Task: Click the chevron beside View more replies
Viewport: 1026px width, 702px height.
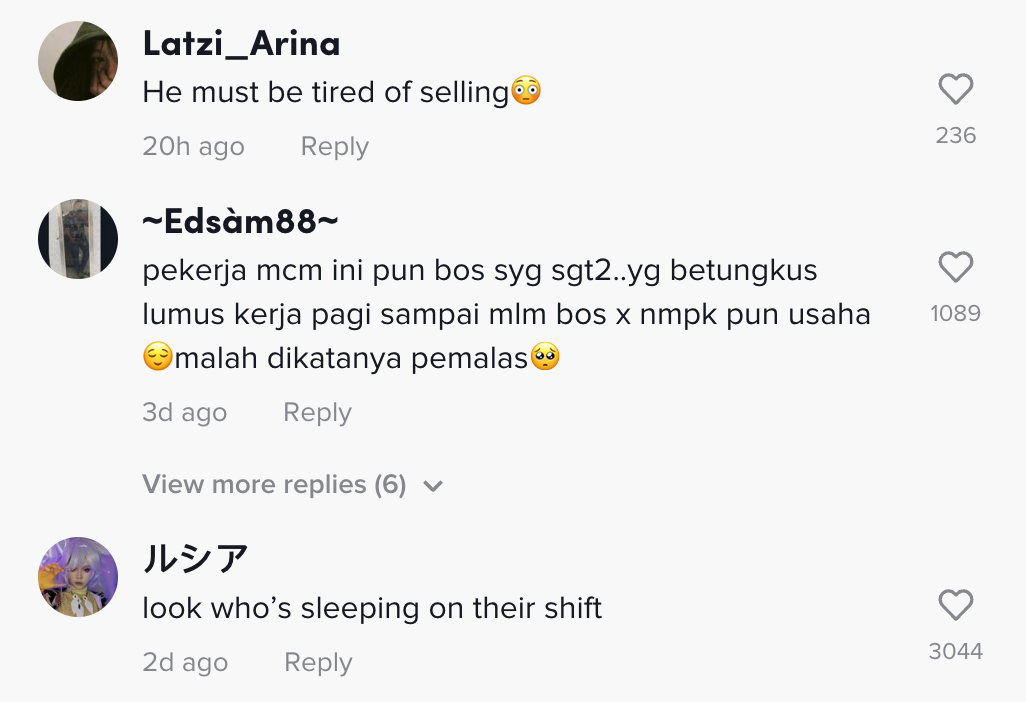Action: pyautogui.click(x=433, y=486)
